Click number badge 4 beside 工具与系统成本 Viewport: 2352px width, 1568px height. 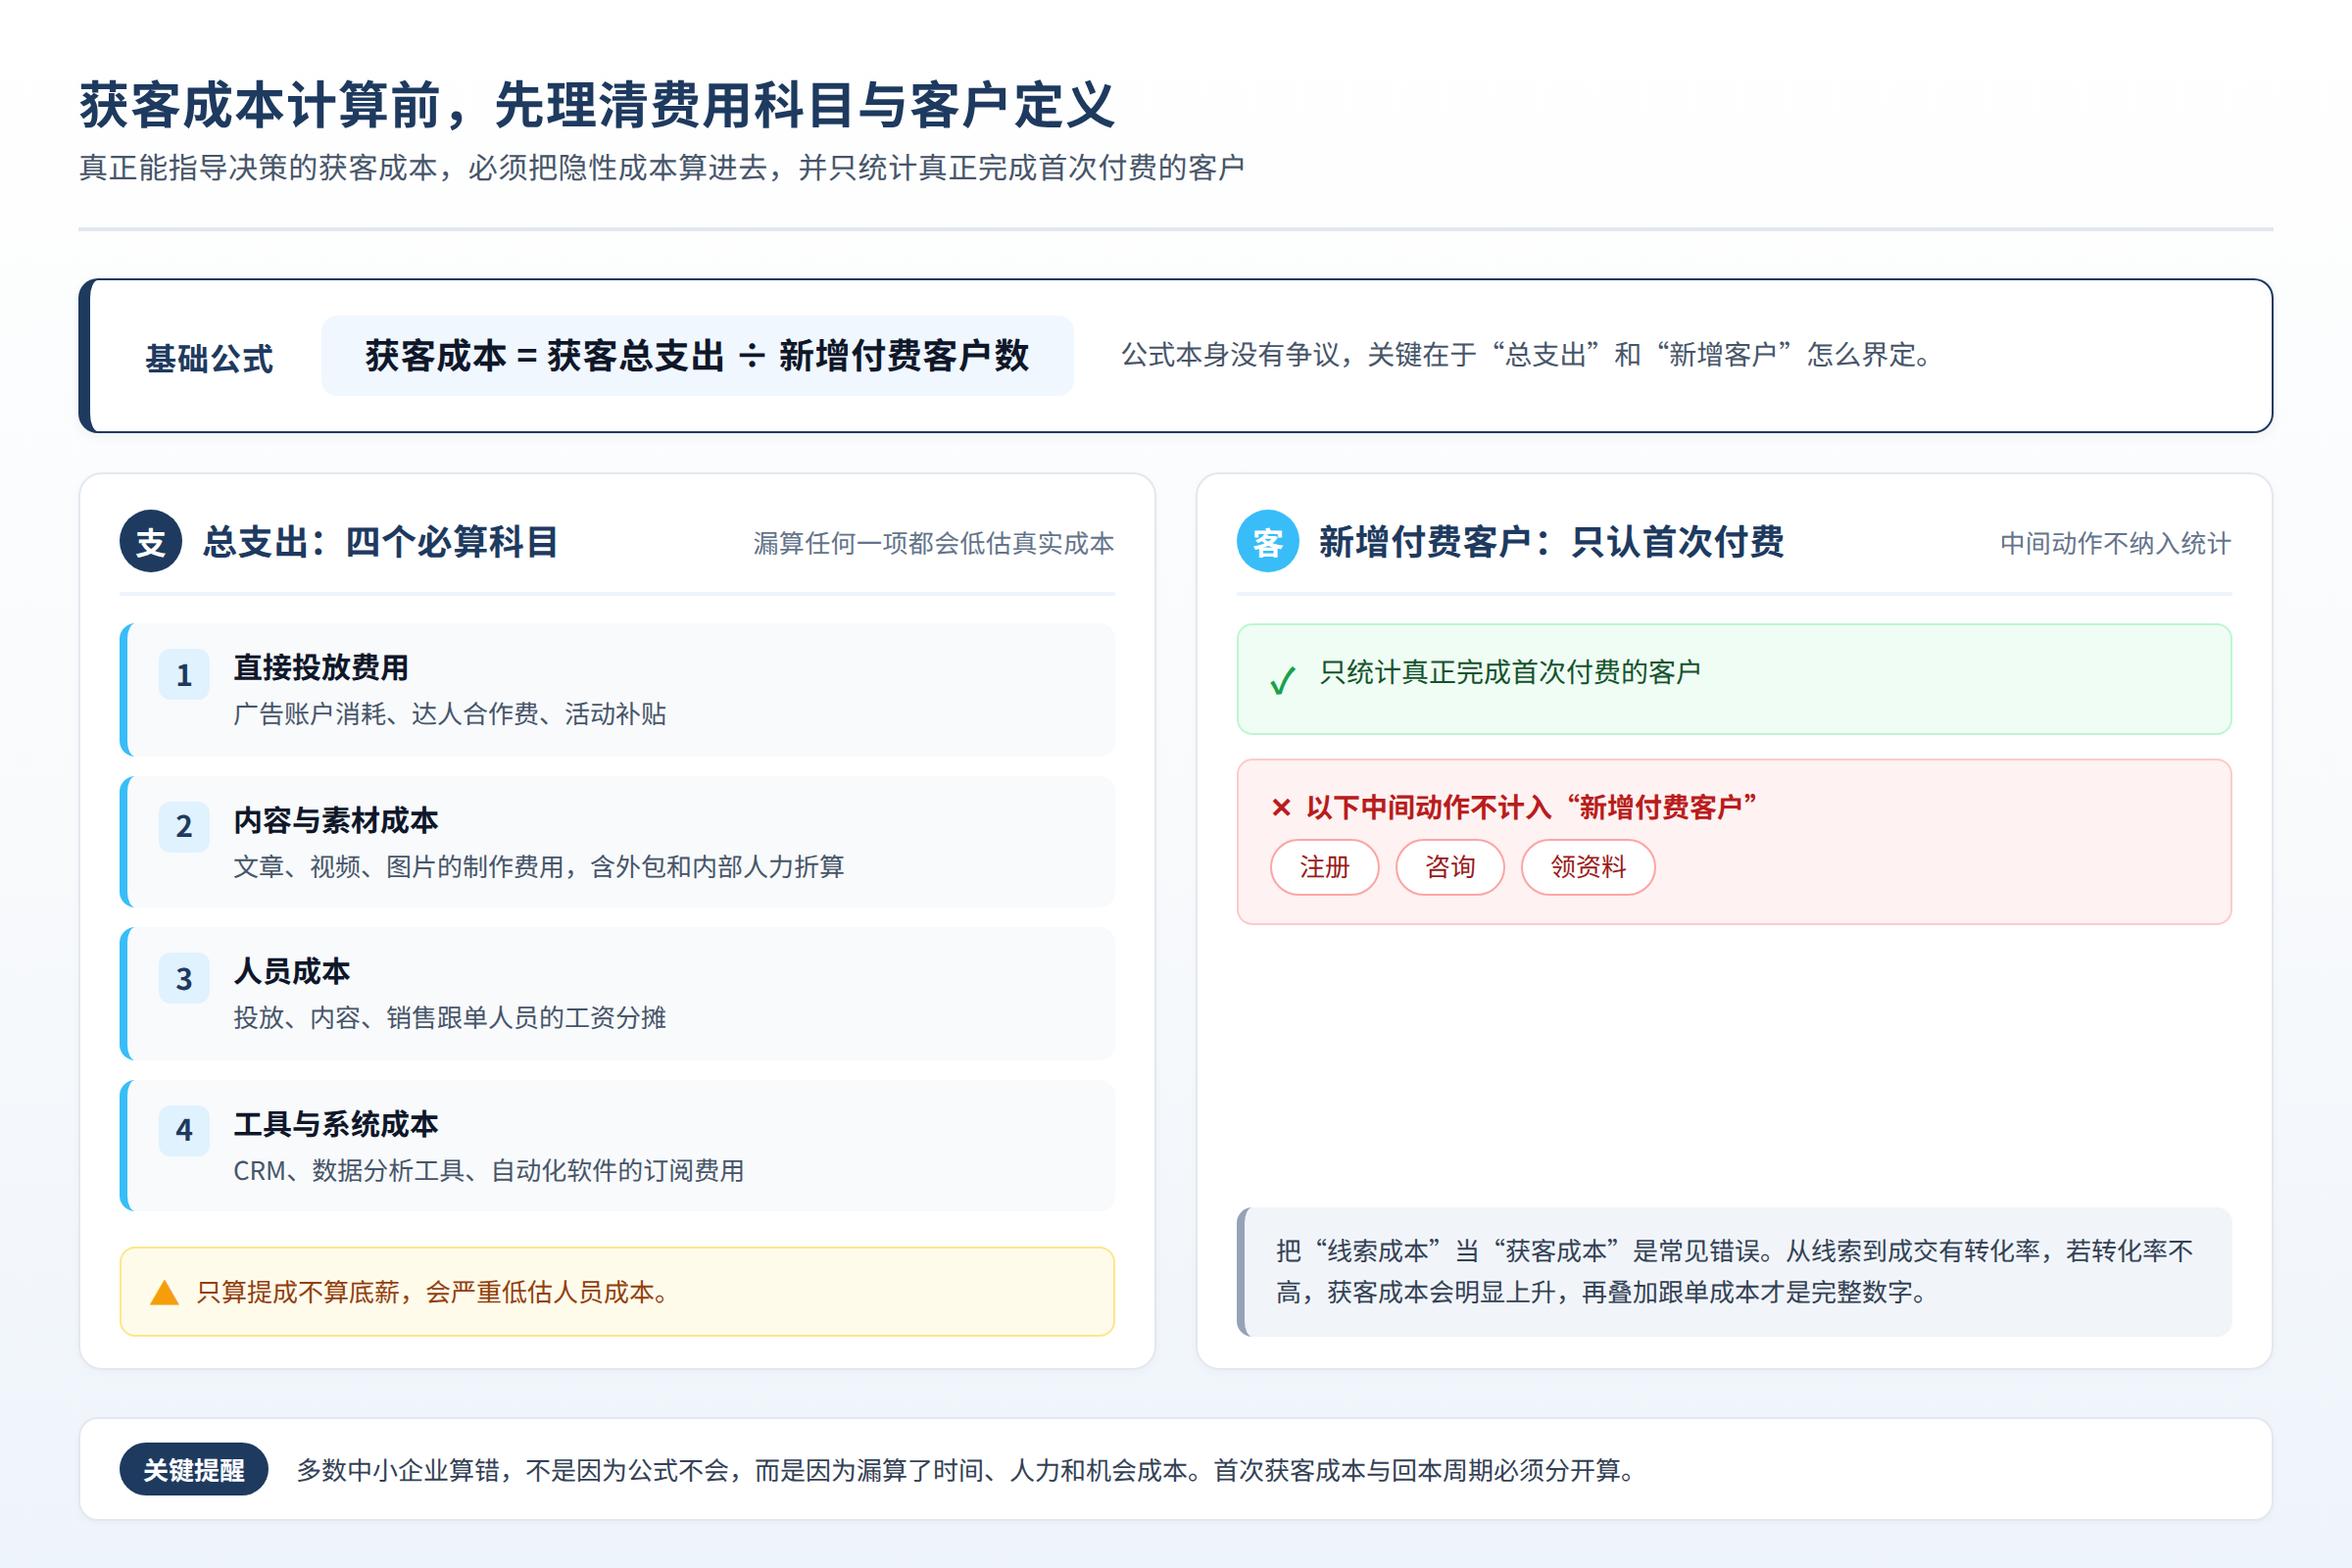184,1130
